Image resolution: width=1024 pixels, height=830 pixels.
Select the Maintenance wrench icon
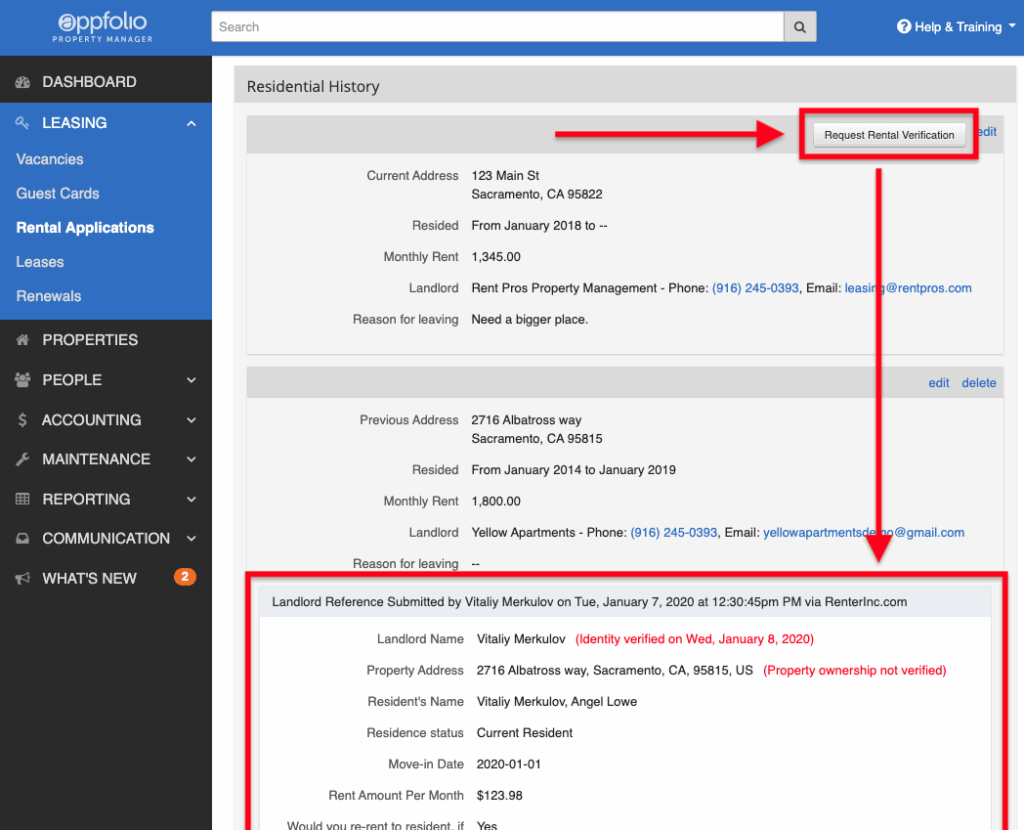(22, 459)
